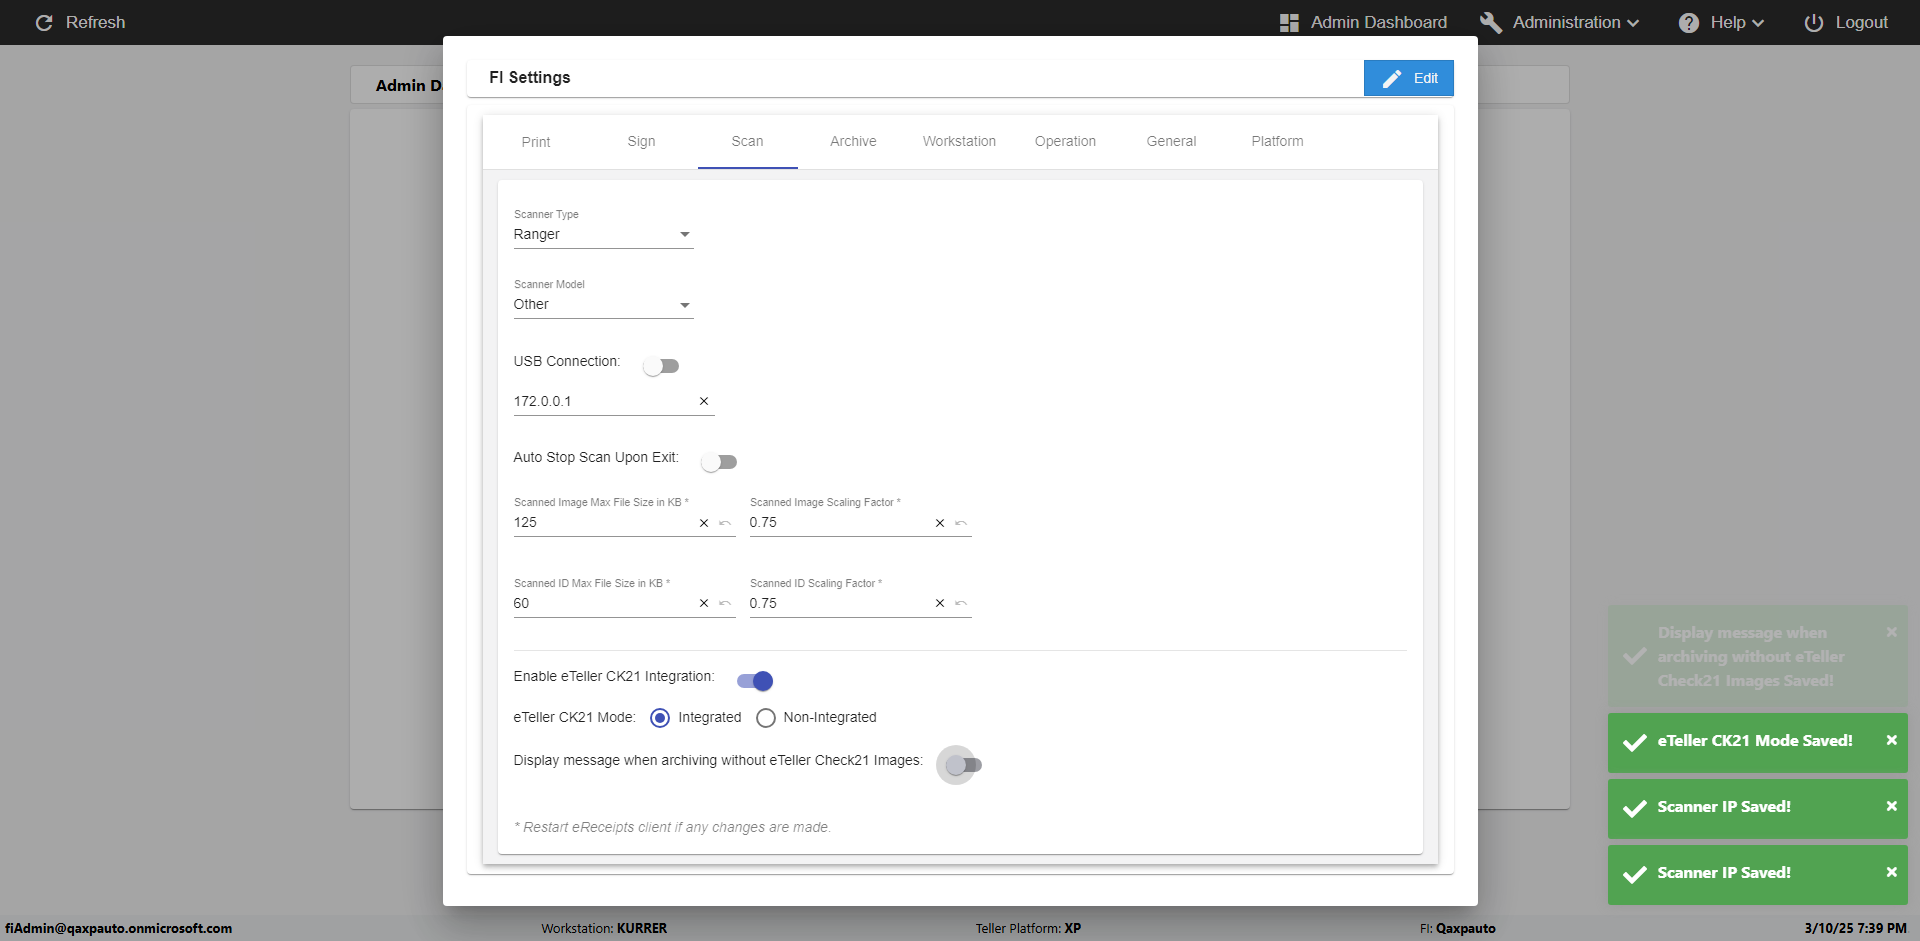Close the bottom Scanner IP Saved toast
Image resolution: width=1920 pixels, height=941 pixels.
click(1891, 872)
